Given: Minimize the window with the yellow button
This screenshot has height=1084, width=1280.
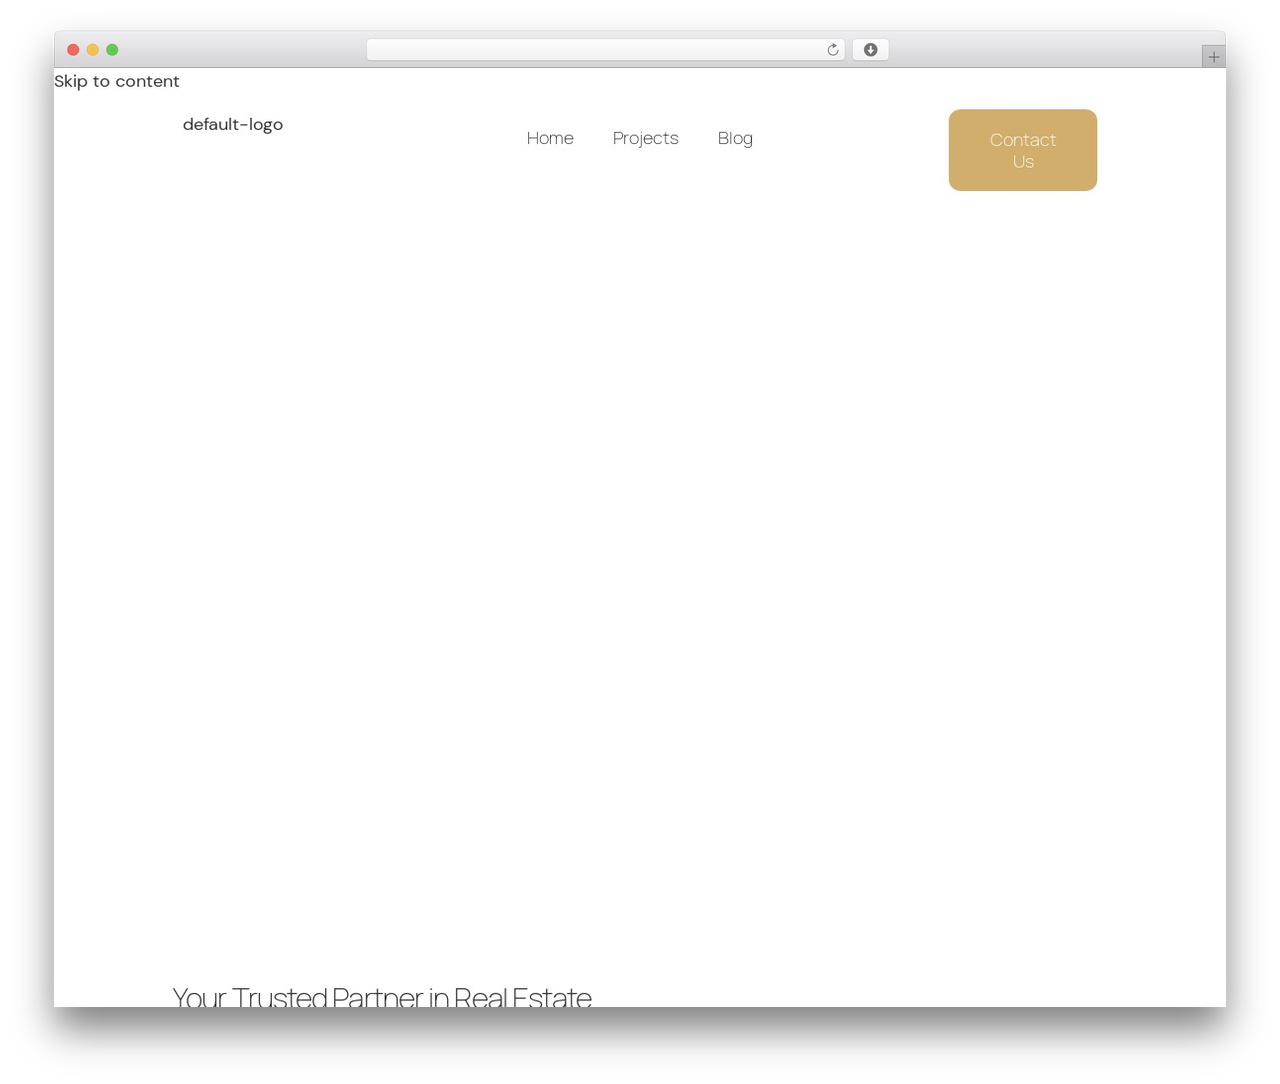Looking at the screenshot, I should click(93, 50).
